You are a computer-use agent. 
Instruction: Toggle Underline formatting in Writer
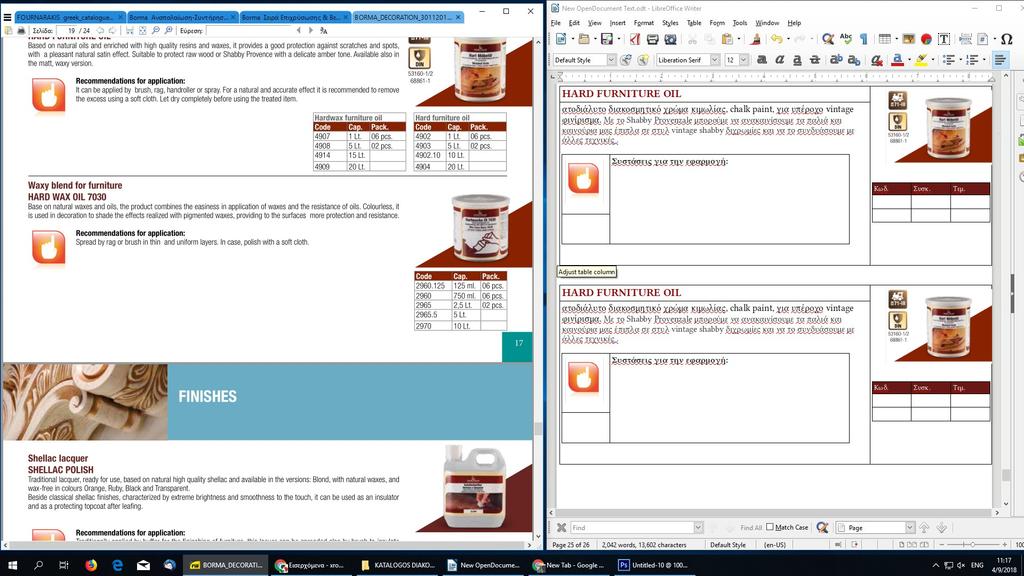tap(797, 60)
